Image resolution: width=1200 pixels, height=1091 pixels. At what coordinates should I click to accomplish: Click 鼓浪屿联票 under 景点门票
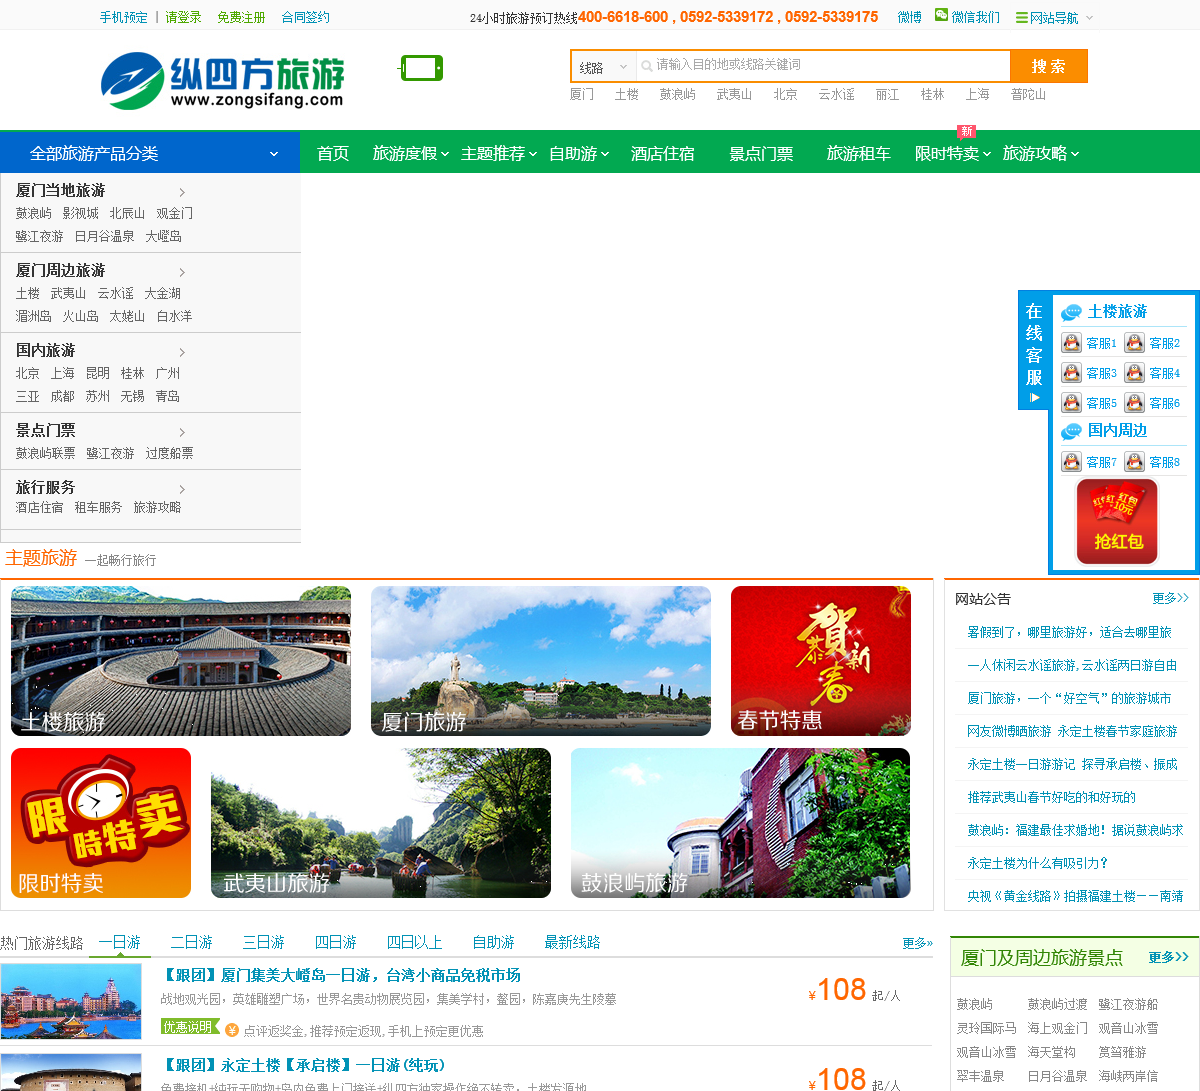click(x=45, y=453)
